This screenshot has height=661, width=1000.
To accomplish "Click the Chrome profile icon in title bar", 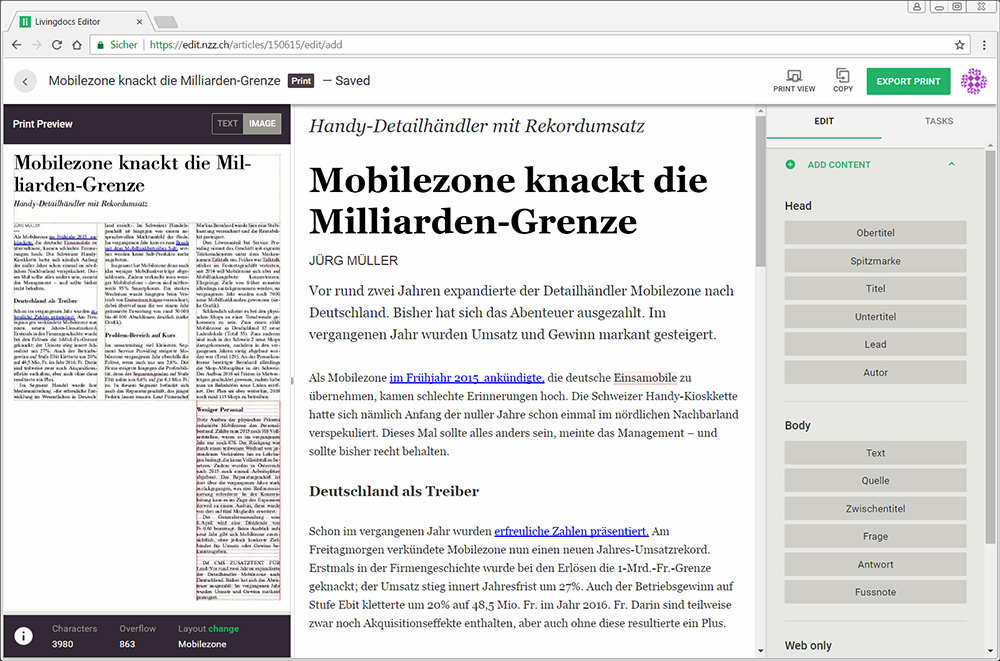I will pyautogui.click(x=916, y=6).
